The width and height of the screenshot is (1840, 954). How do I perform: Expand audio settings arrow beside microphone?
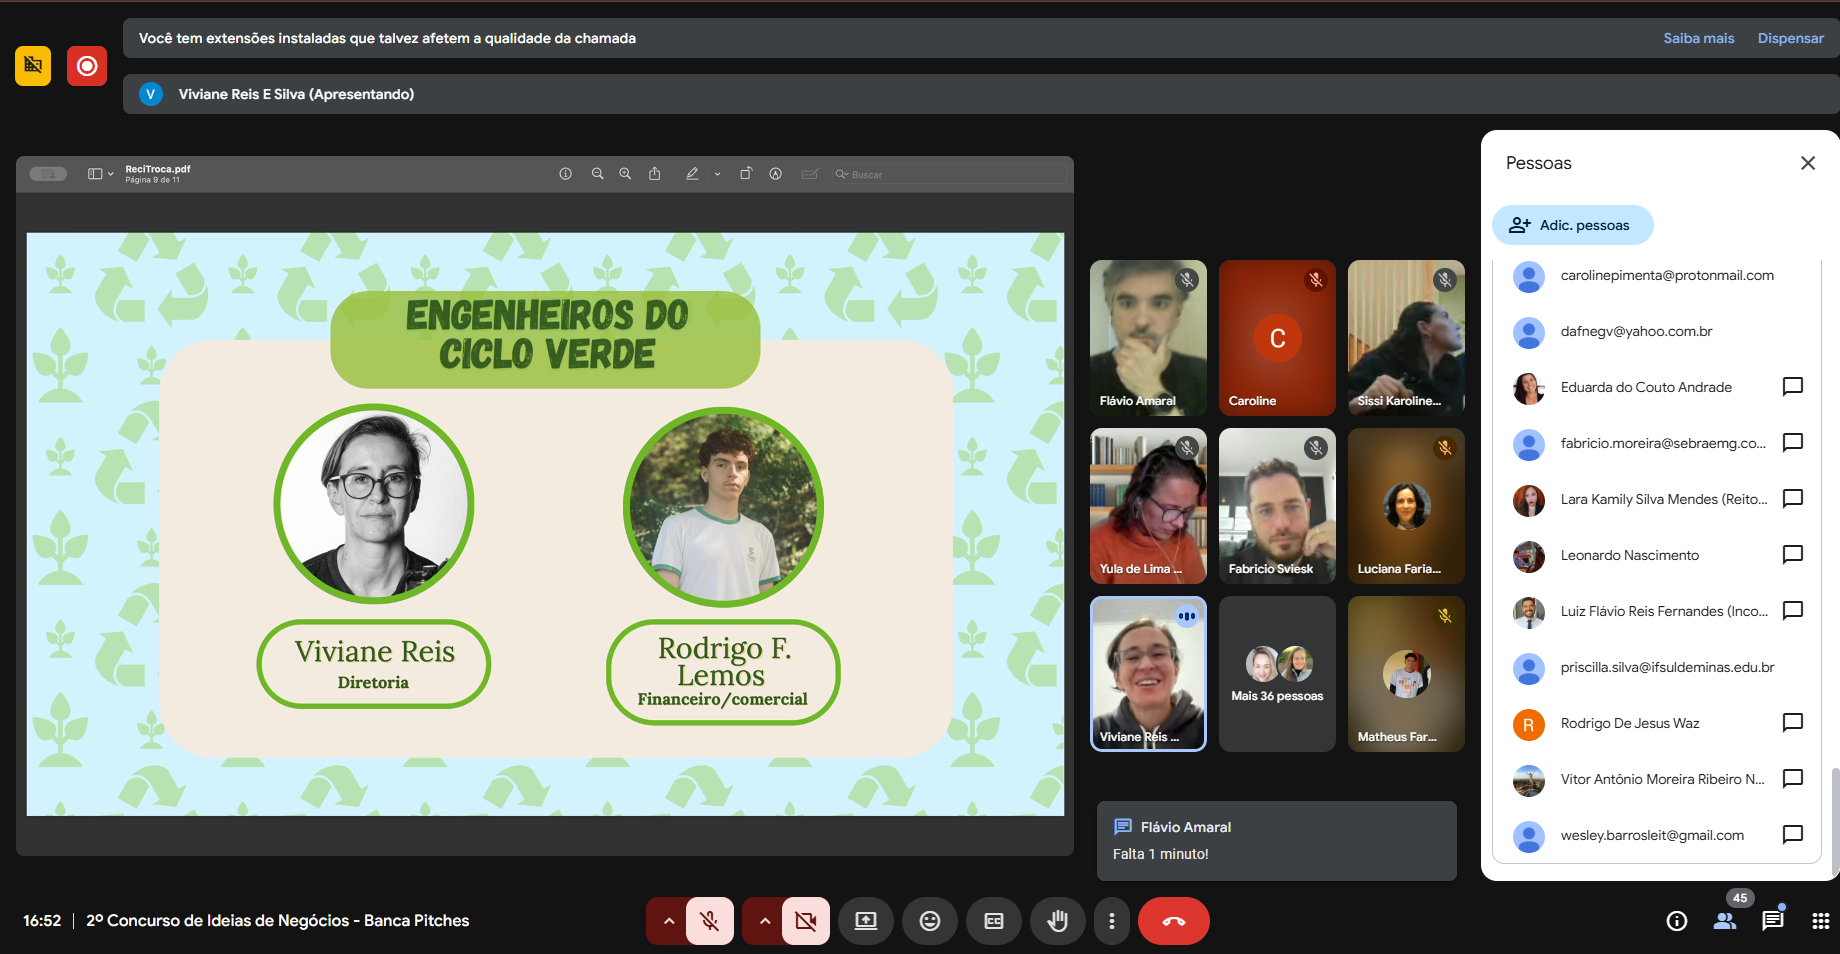pos(668,921)
